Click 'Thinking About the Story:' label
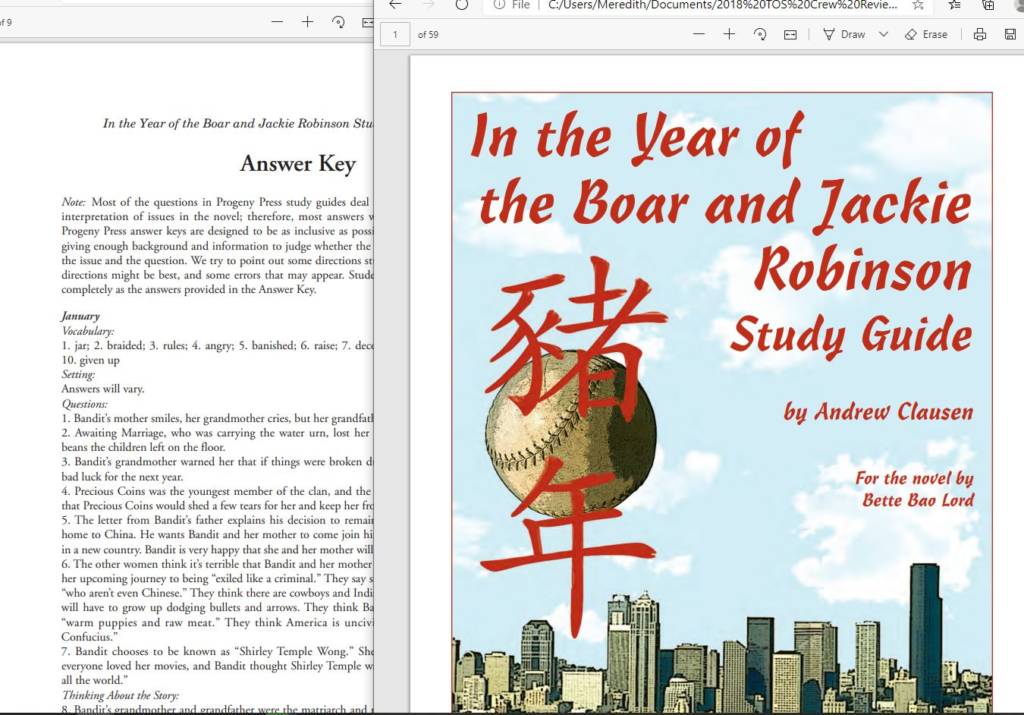 [x=120, y=695]
